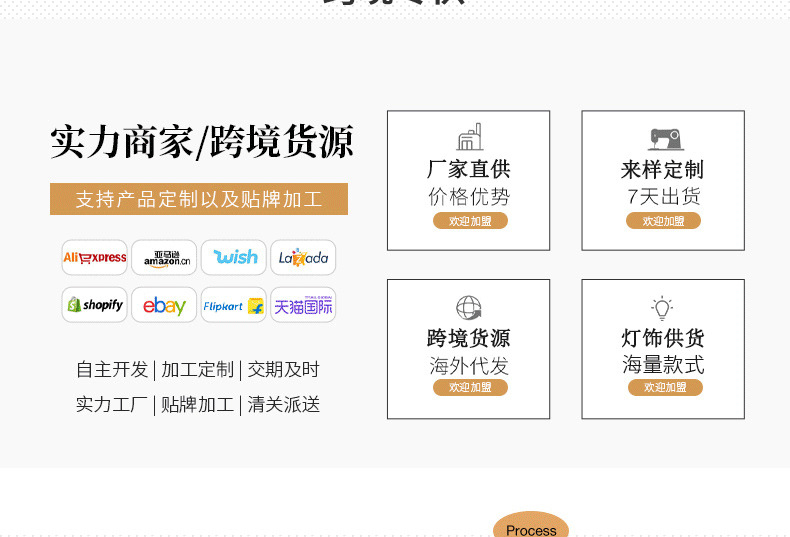Click the factory icon above 厂家直供

coord(470,137)
